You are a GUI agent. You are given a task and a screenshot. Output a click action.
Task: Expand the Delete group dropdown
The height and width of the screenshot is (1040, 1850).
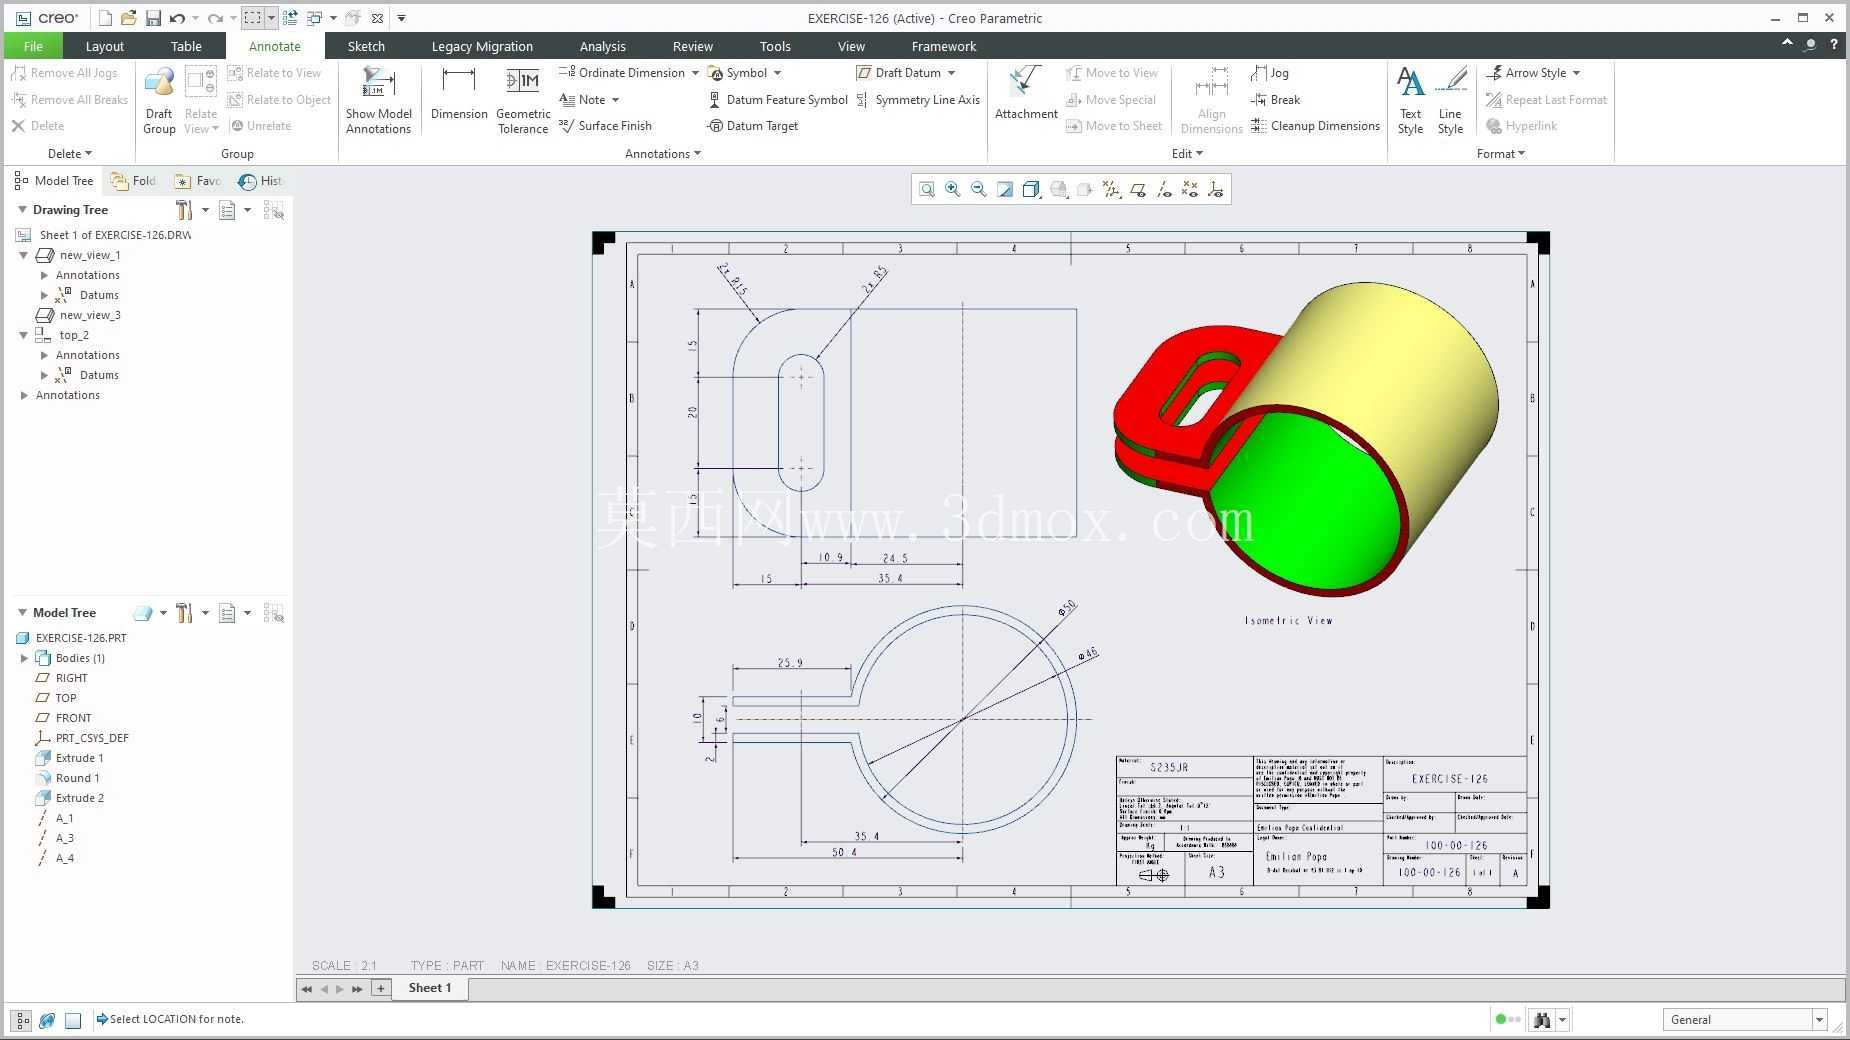[x=69, y=154]
